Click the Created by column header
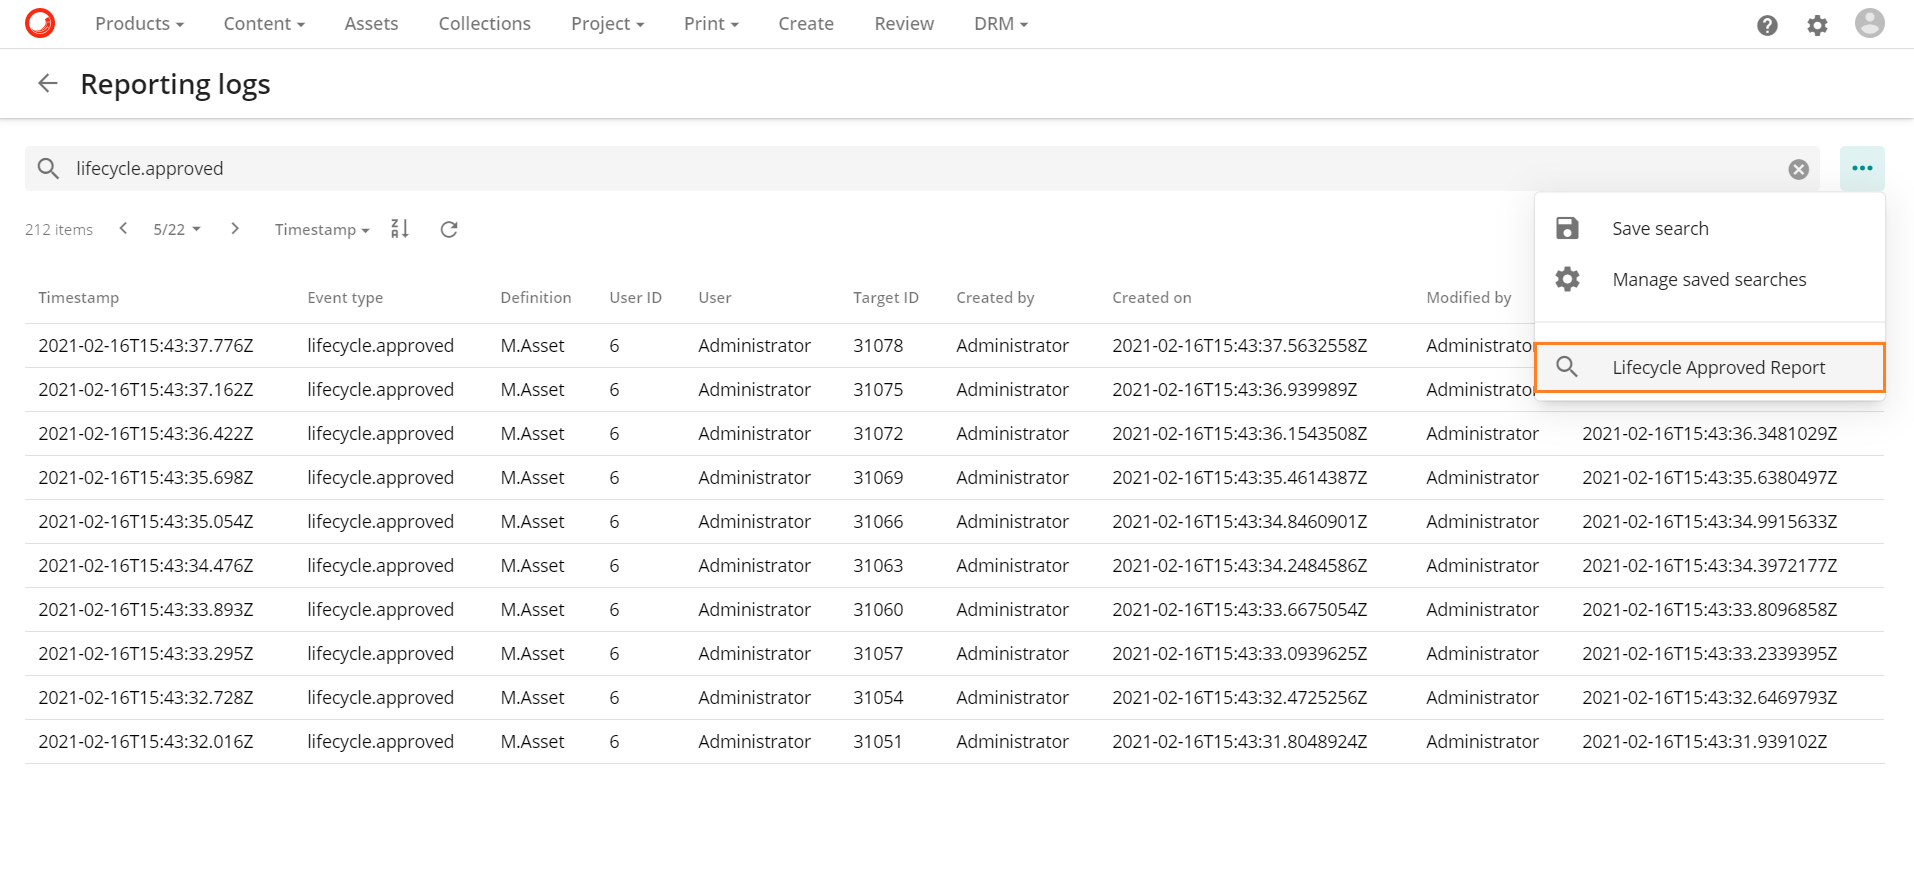1914x885 pixels. pos(995,297)
